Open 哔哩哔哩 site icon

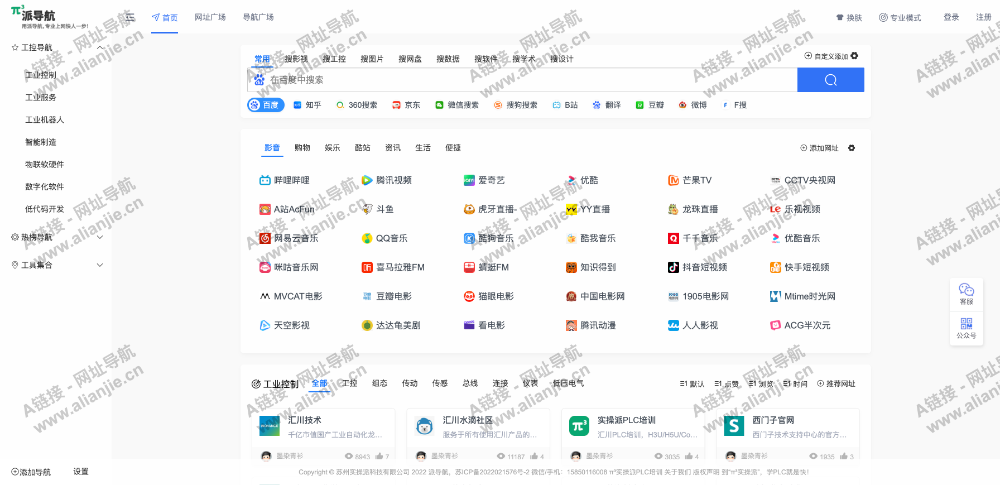[265, 181]
